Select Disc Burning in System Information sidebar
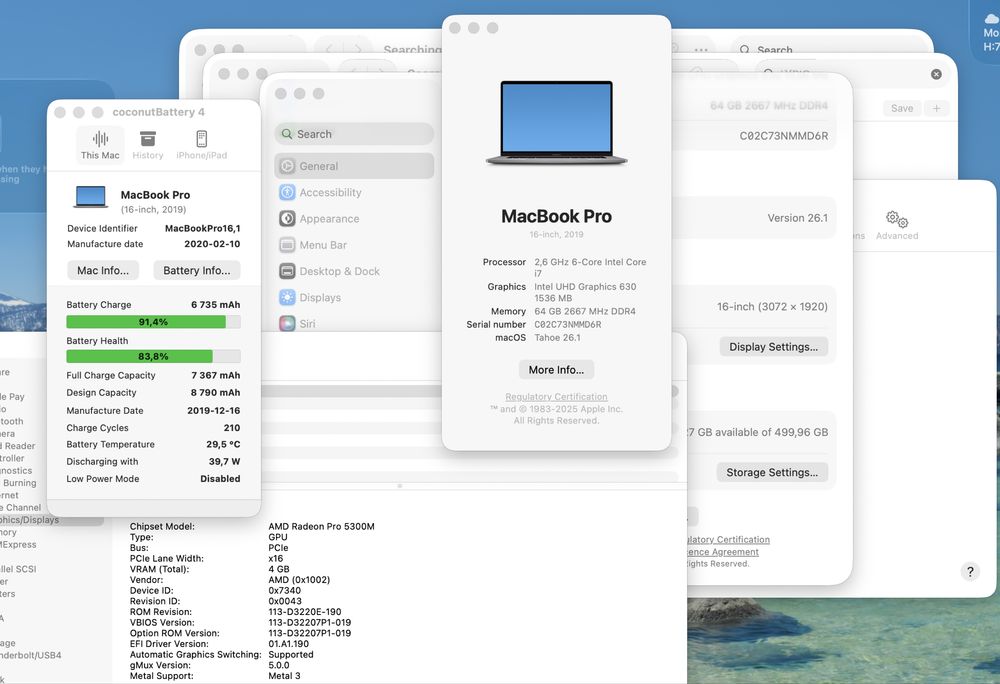 (x=18, y=483)
